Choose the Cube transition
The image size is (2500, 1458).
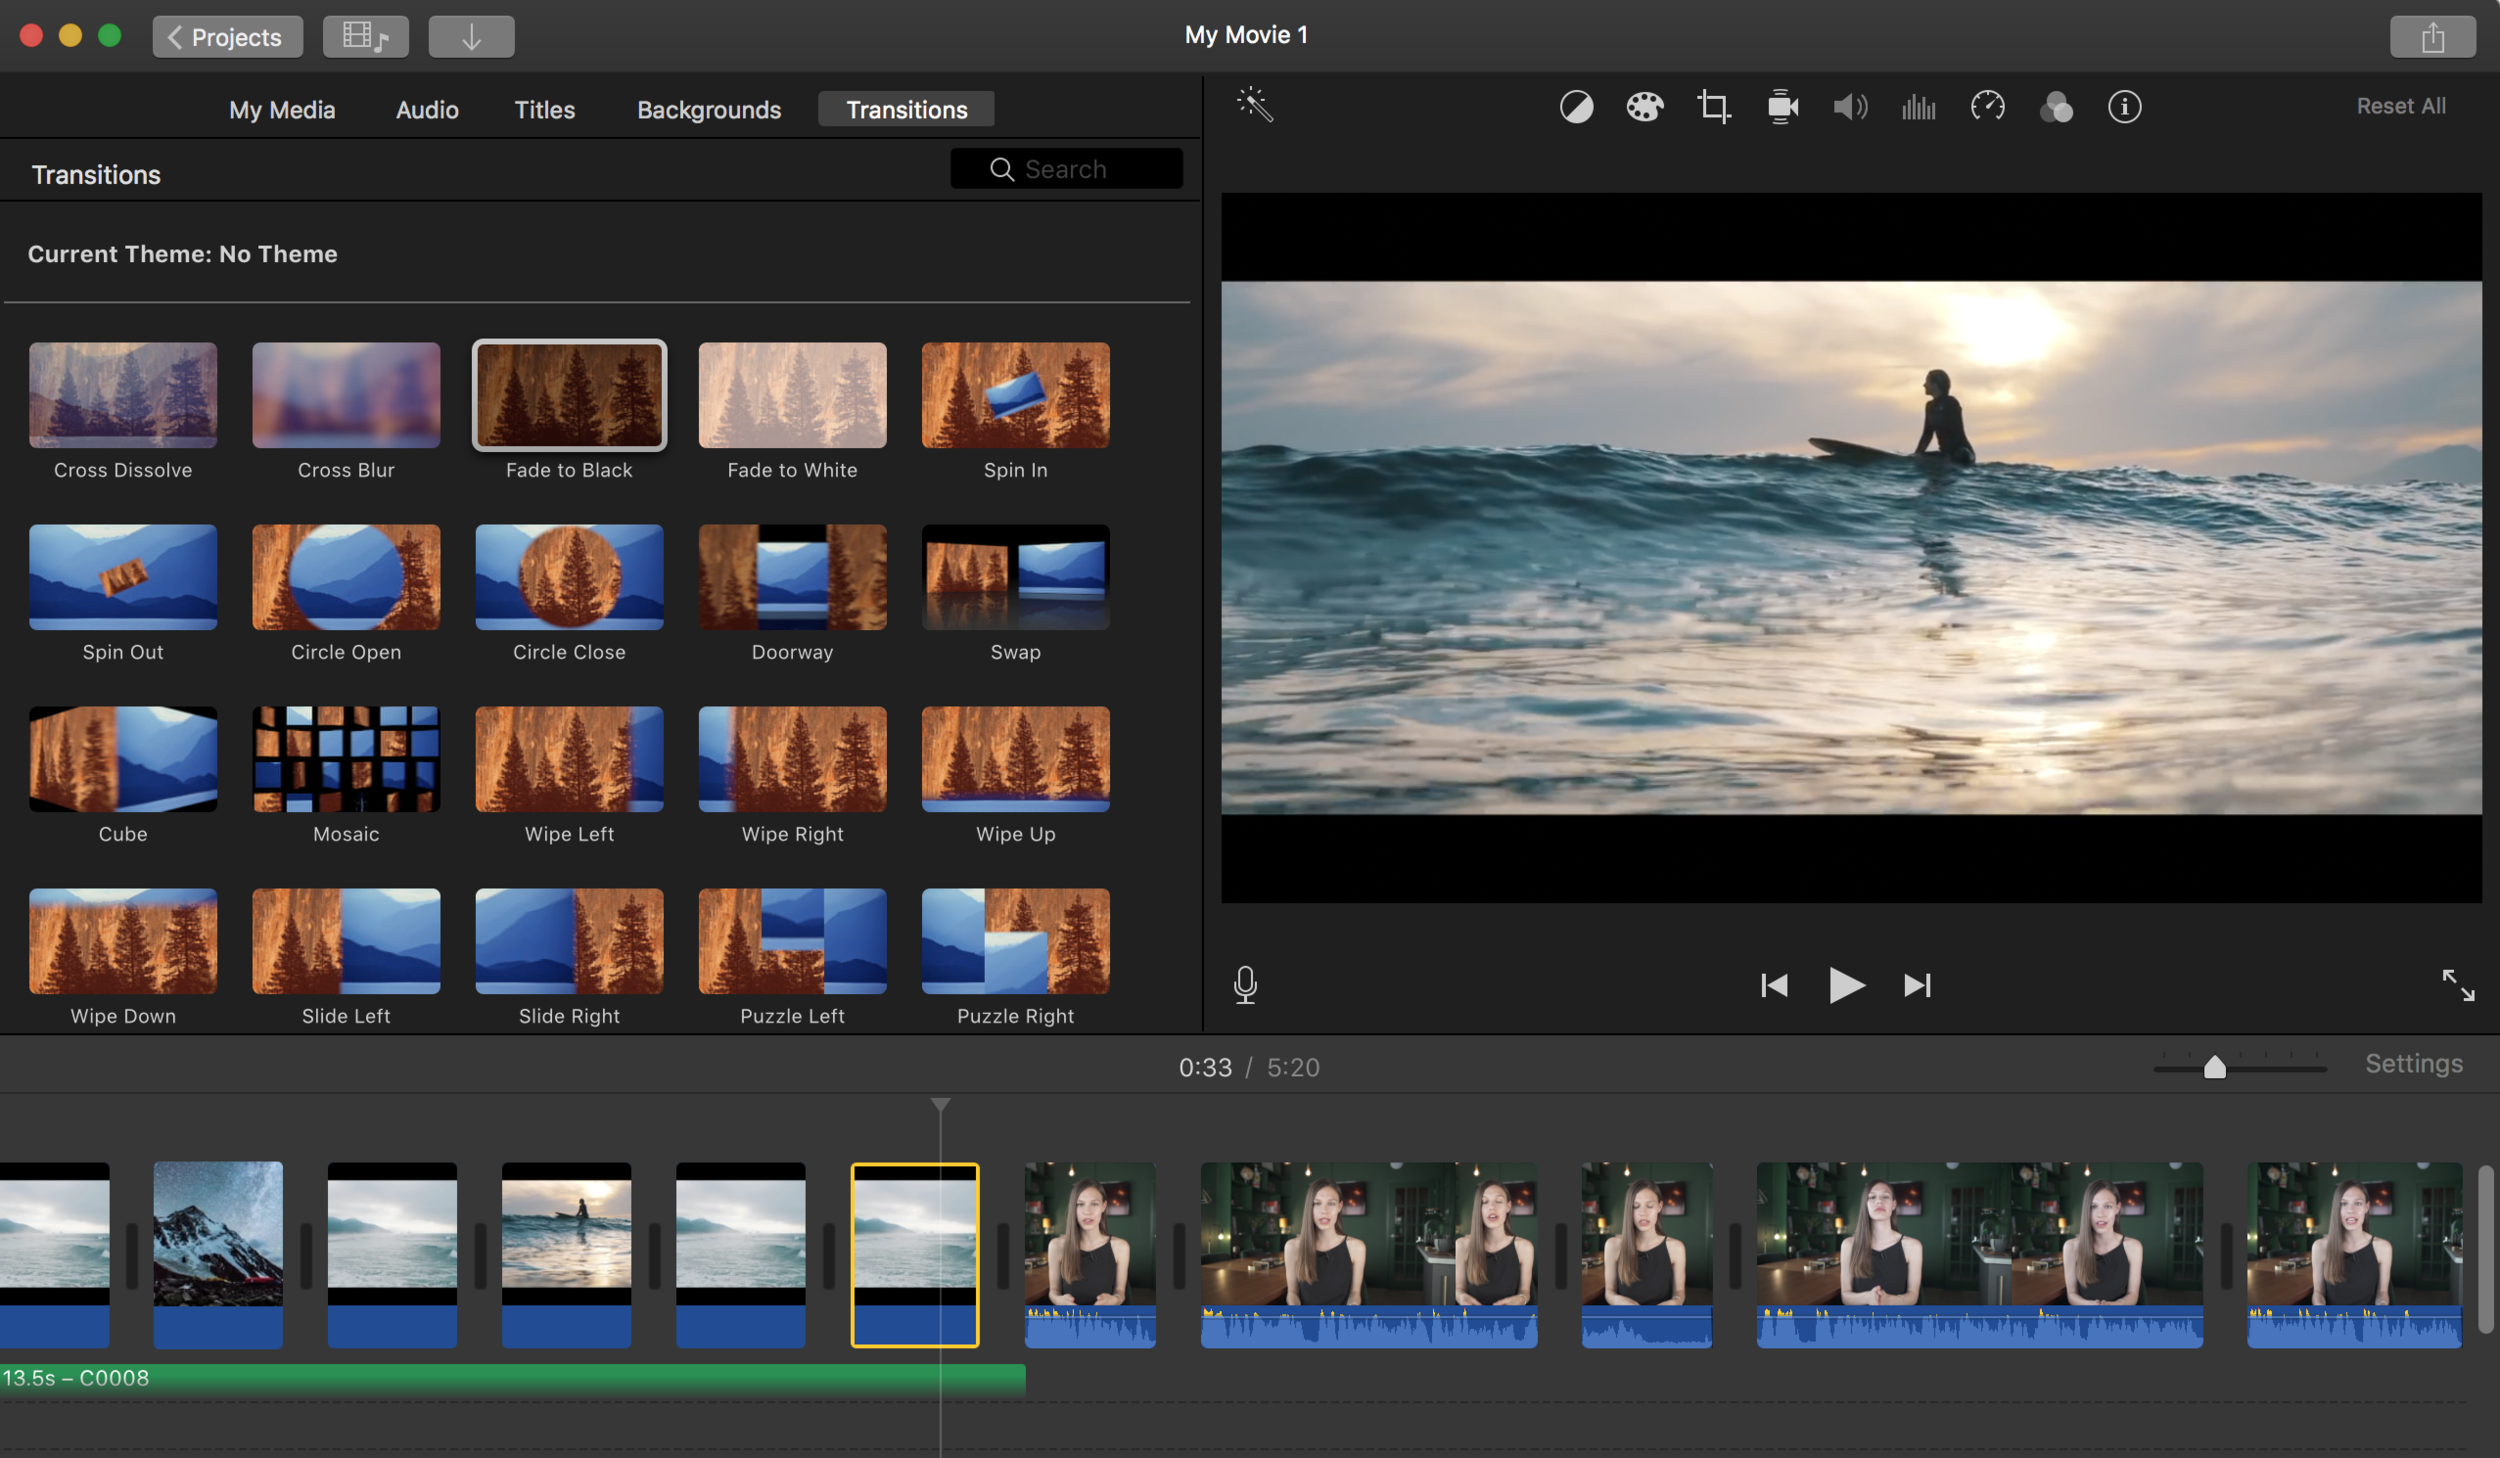[123, 759]
